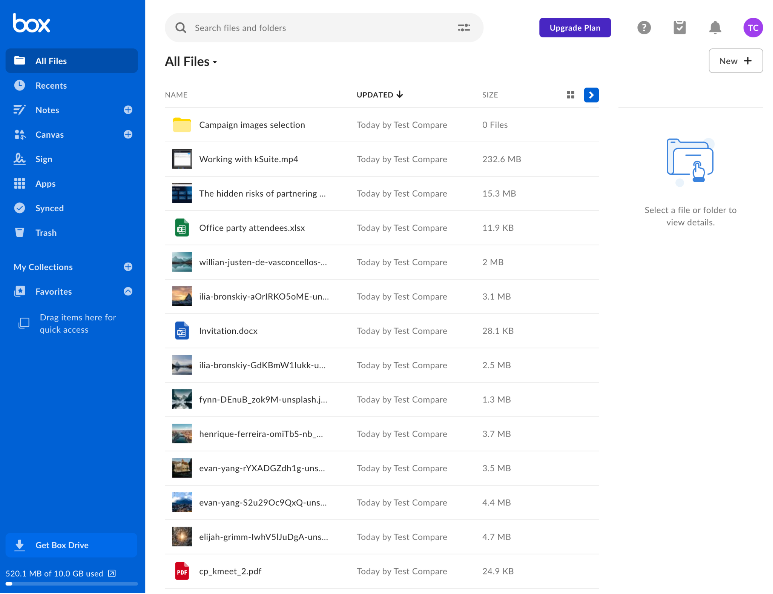
Task: Open the notifications bell
Action: (715, 28)
